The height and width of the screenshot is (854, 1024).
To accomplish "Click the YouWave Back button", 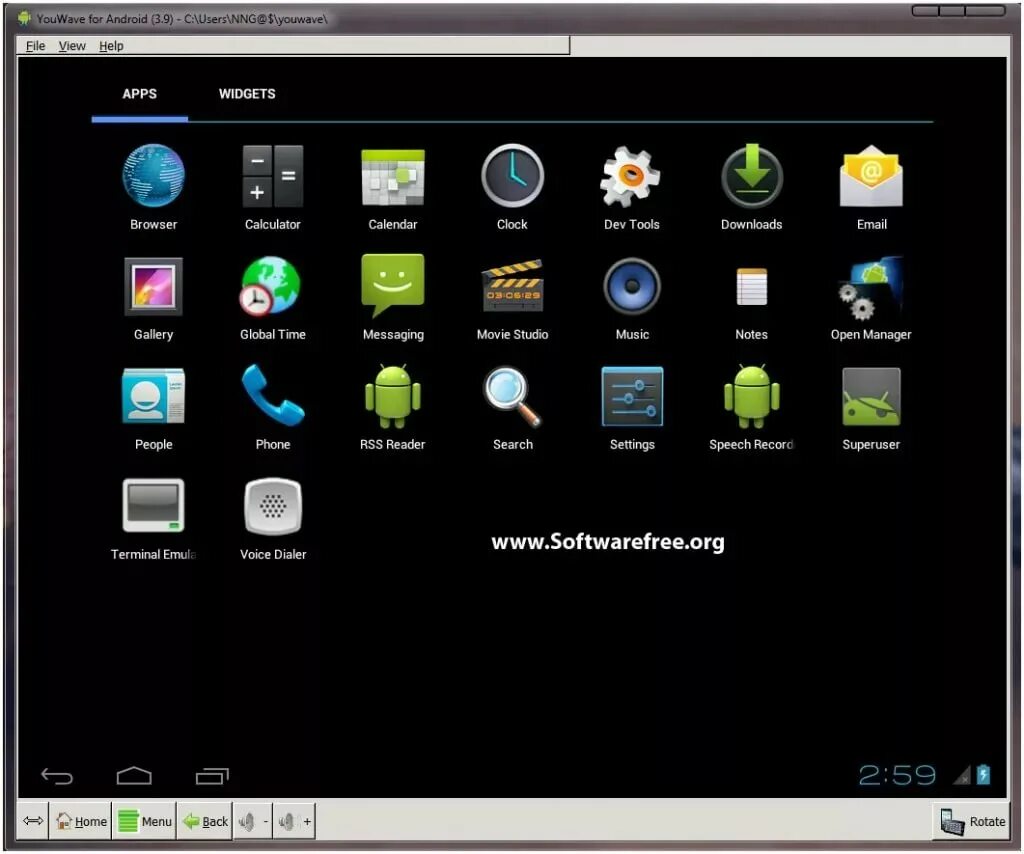I will click(x=205, y=821).
